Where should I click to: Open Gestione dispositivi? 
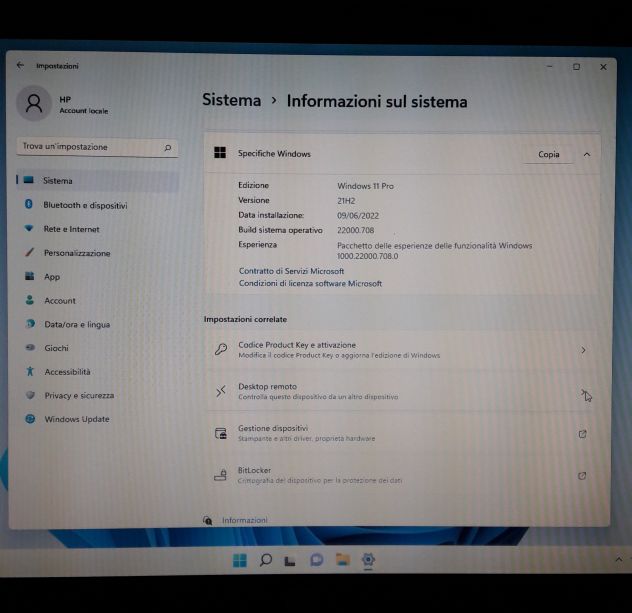(402, 433)
